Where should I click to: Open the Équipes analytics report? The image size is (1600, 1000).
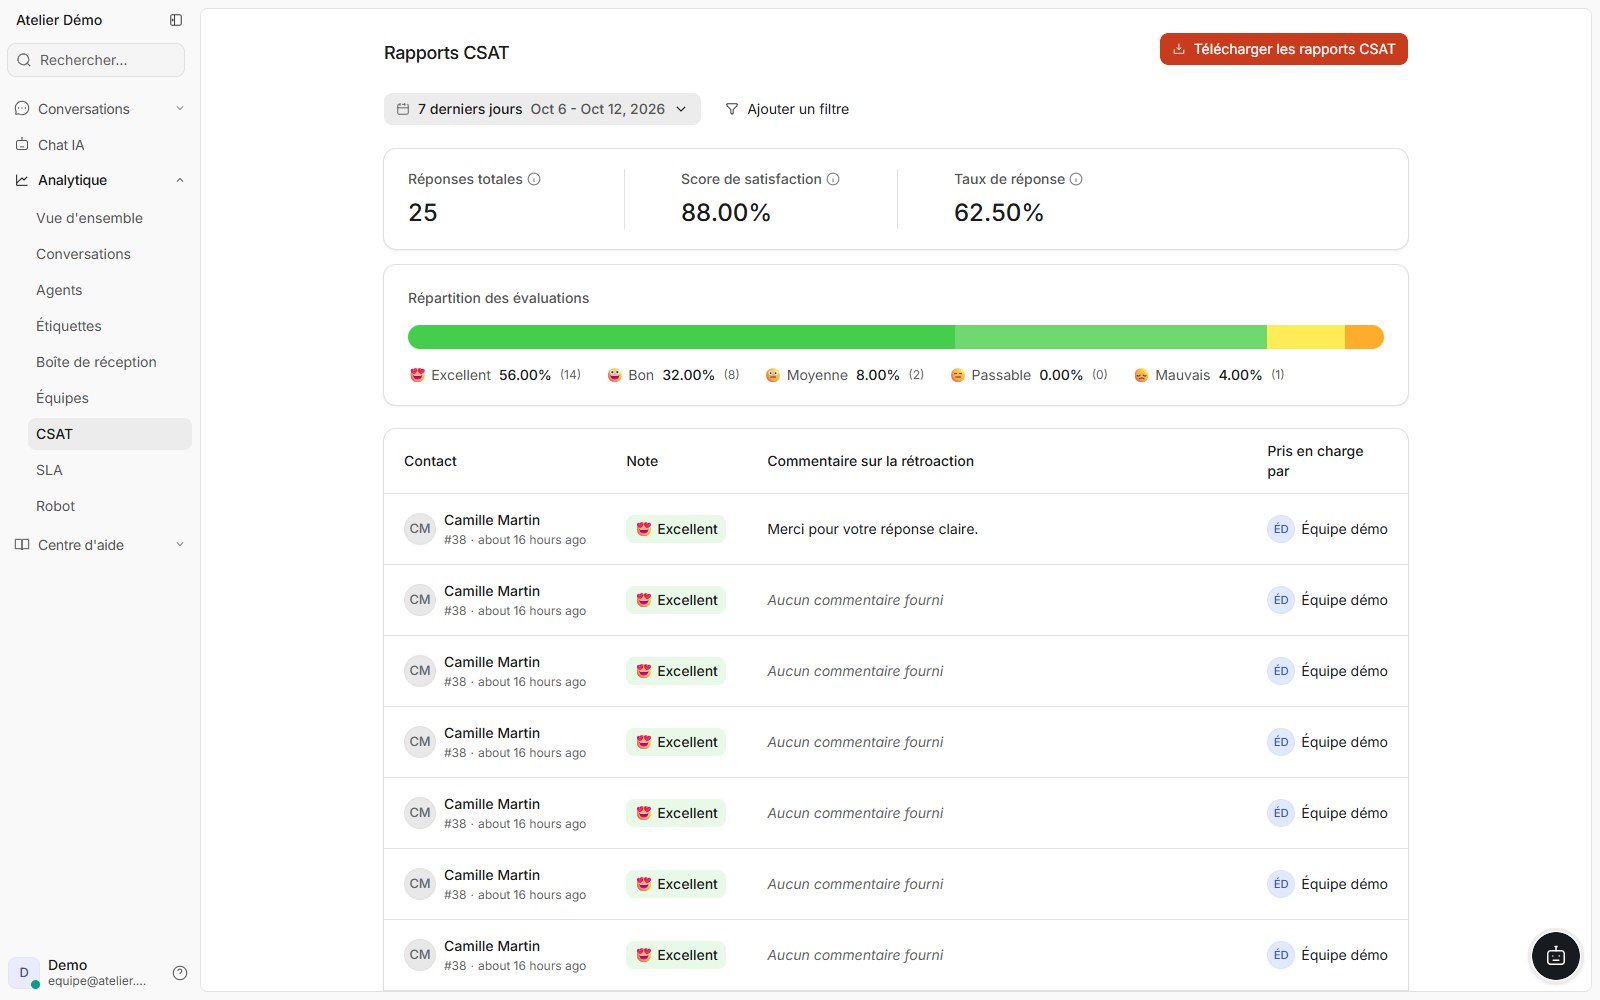pyautogui.click(x=110, y=398)
